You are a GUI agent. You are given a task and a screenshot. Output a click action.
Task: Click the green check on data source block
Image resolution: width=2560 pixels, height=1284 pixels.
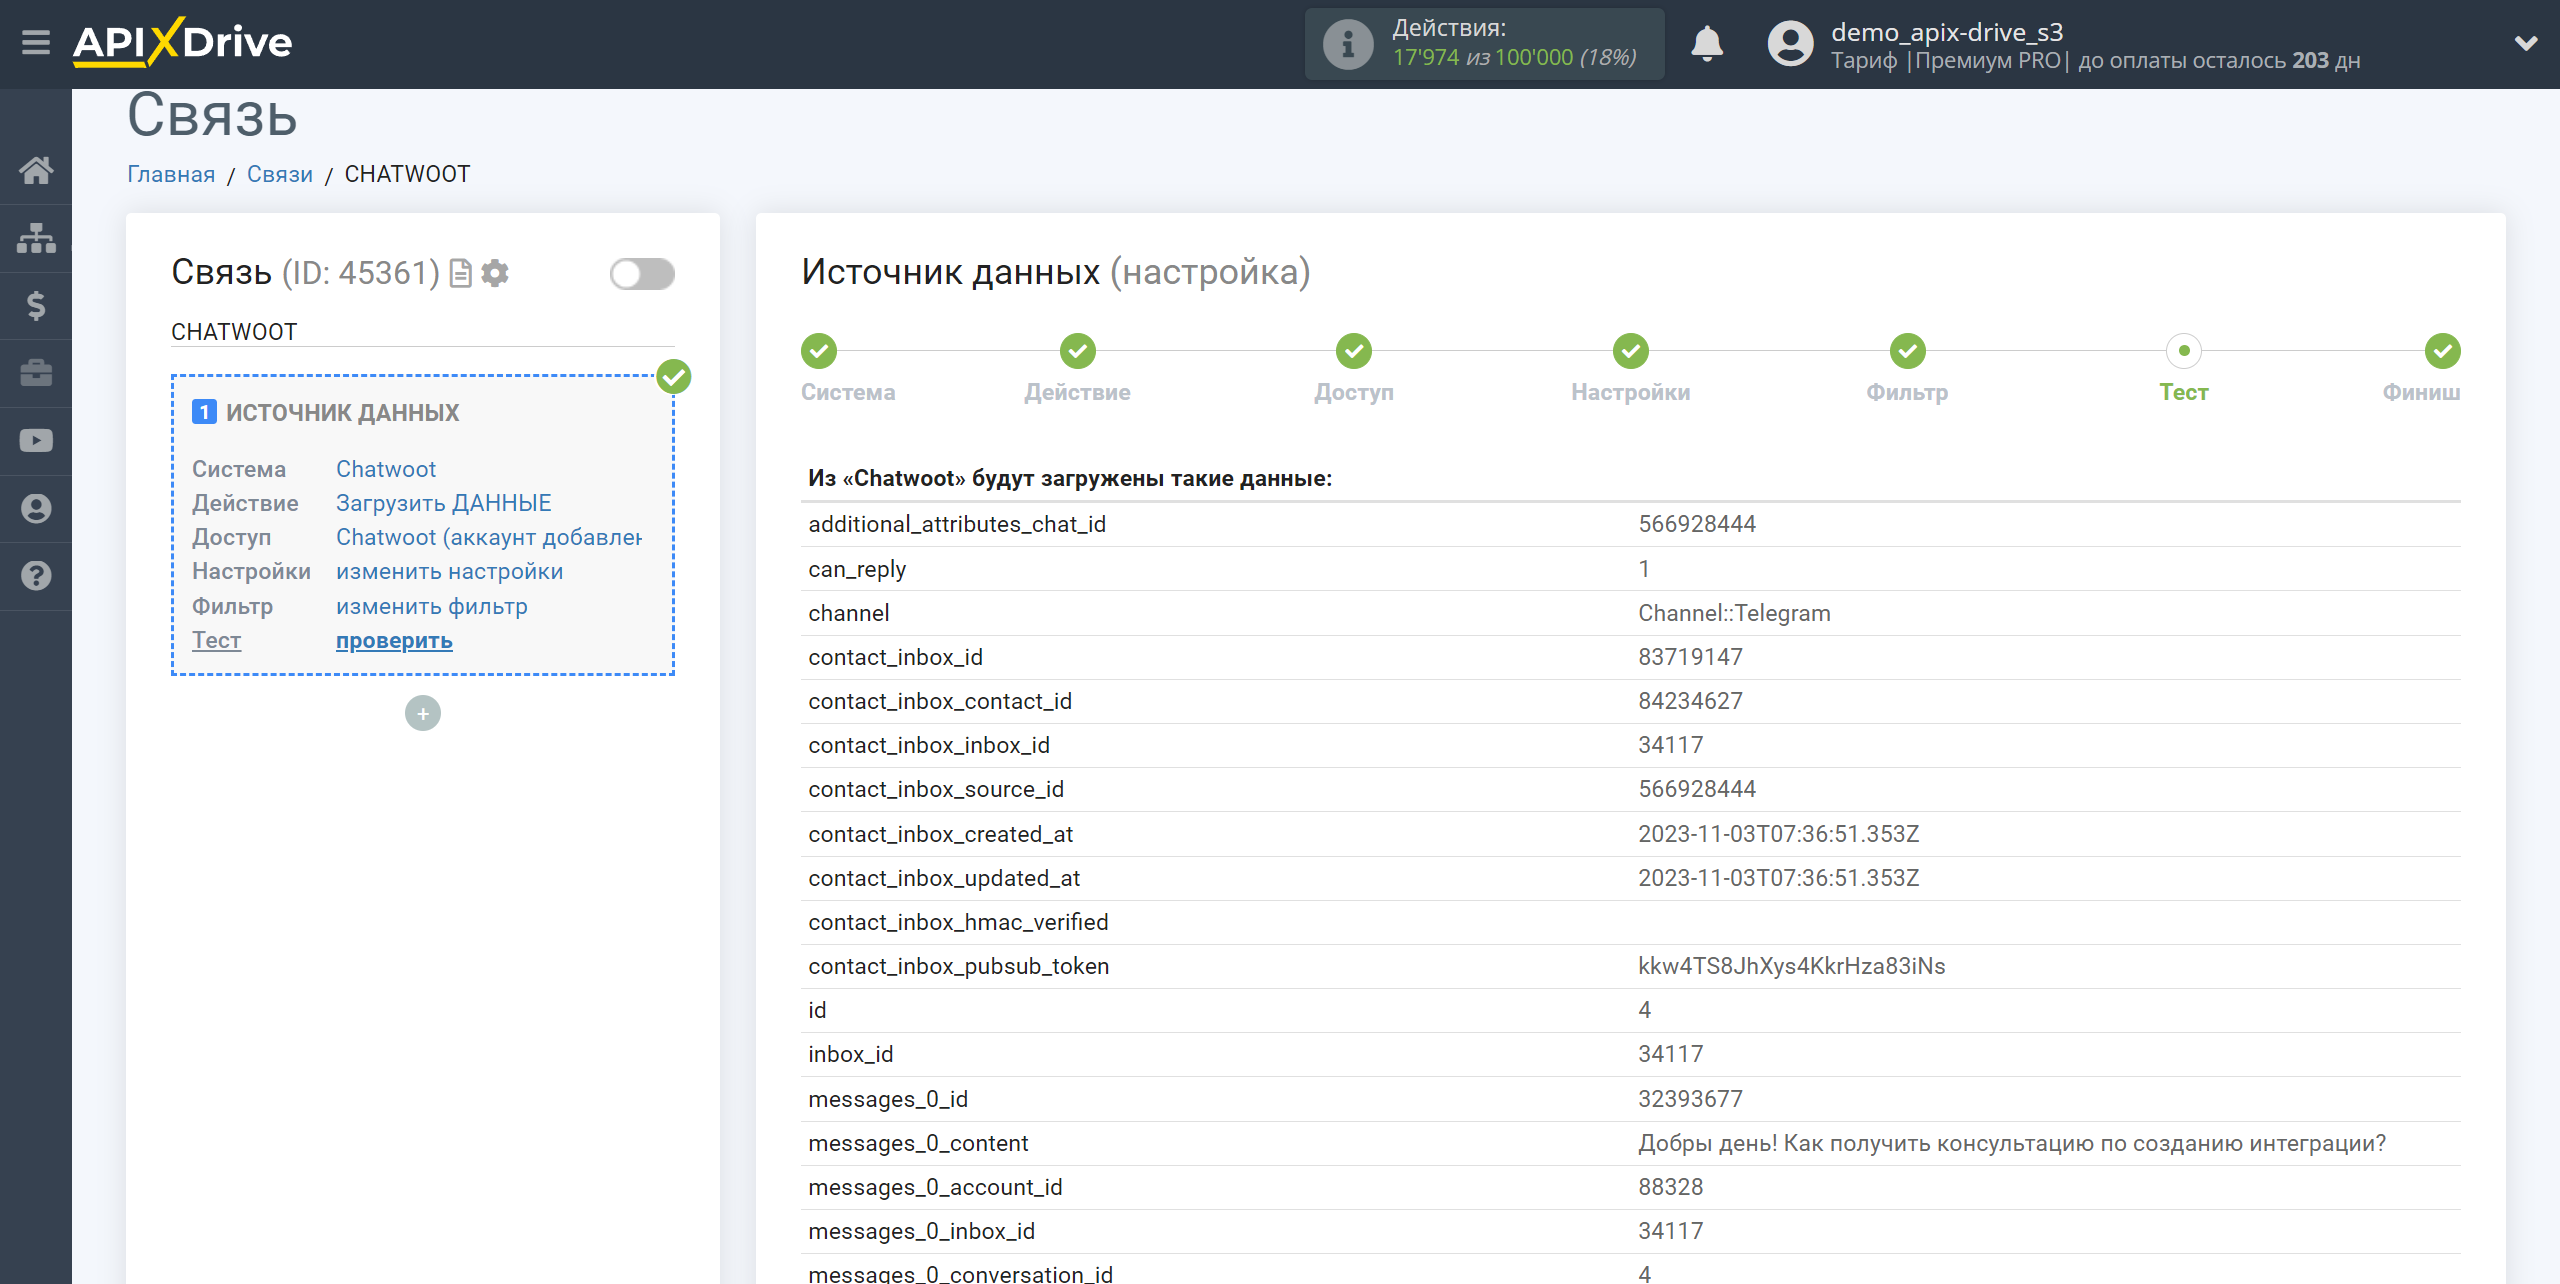(674, 377)
